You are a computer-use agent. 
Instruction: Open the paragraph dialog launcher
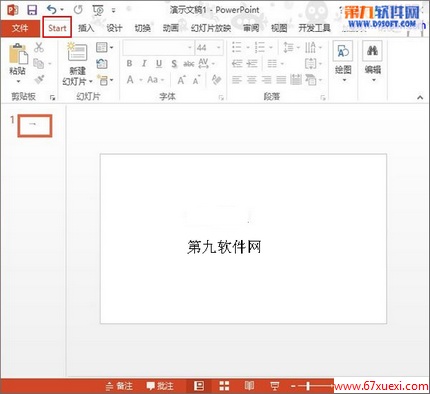[x=323, y=97]
